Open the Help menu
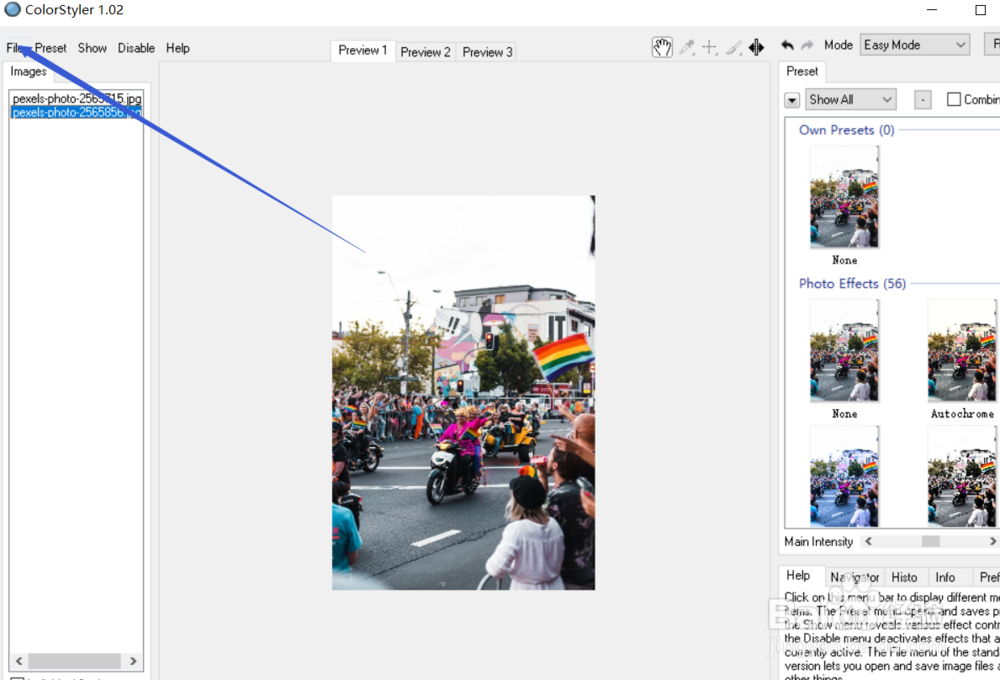 (177, 48)
